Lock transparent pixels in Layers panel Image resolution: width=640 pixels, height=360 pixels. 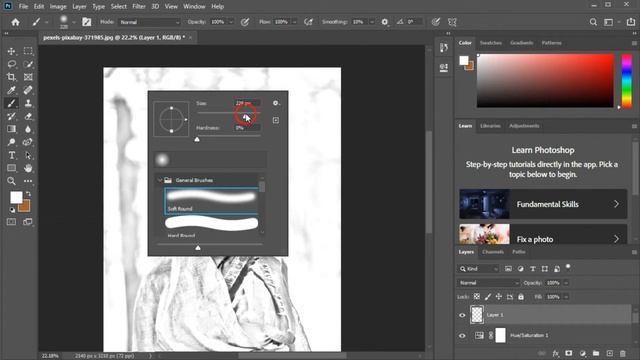[477, 297]
